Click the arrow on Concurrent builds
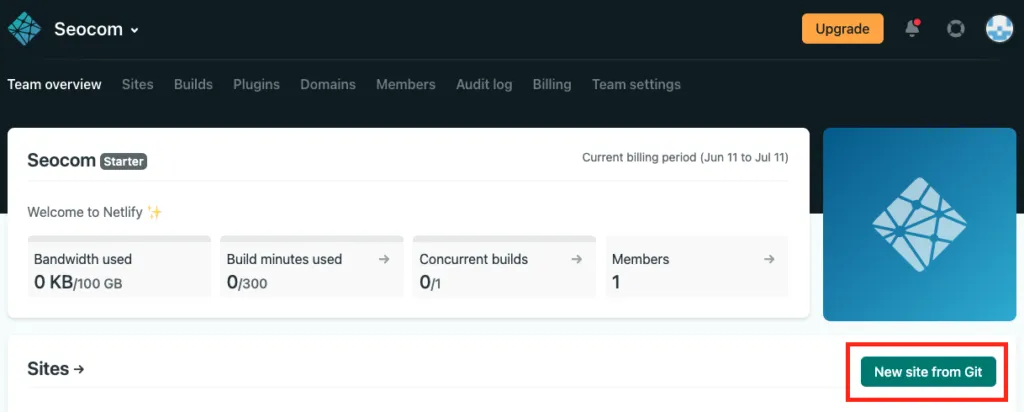1024x412 pixels. [577, 259]
